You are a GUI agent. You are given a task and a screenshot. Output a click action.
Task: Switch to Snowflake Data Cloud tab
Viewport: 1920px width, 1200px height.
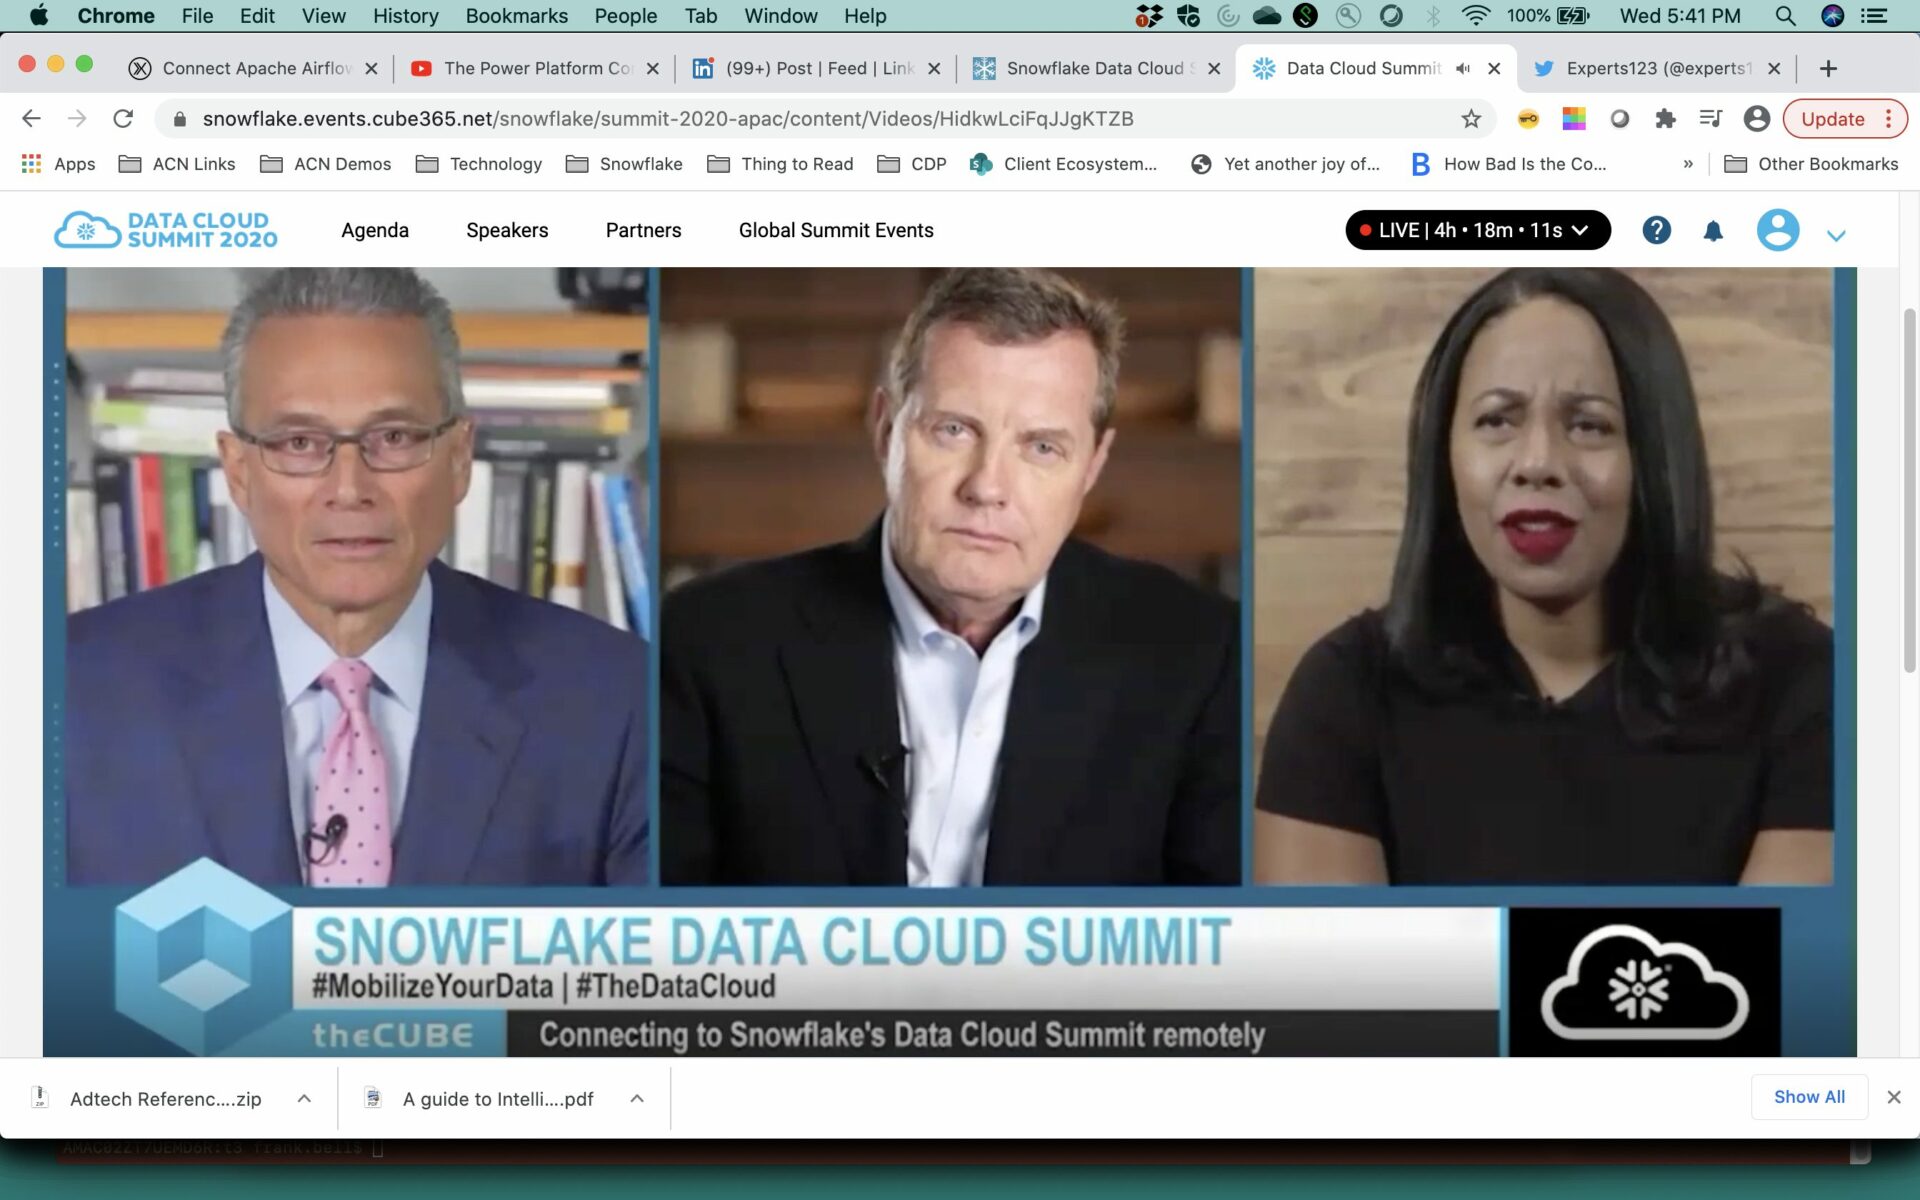1093,68
